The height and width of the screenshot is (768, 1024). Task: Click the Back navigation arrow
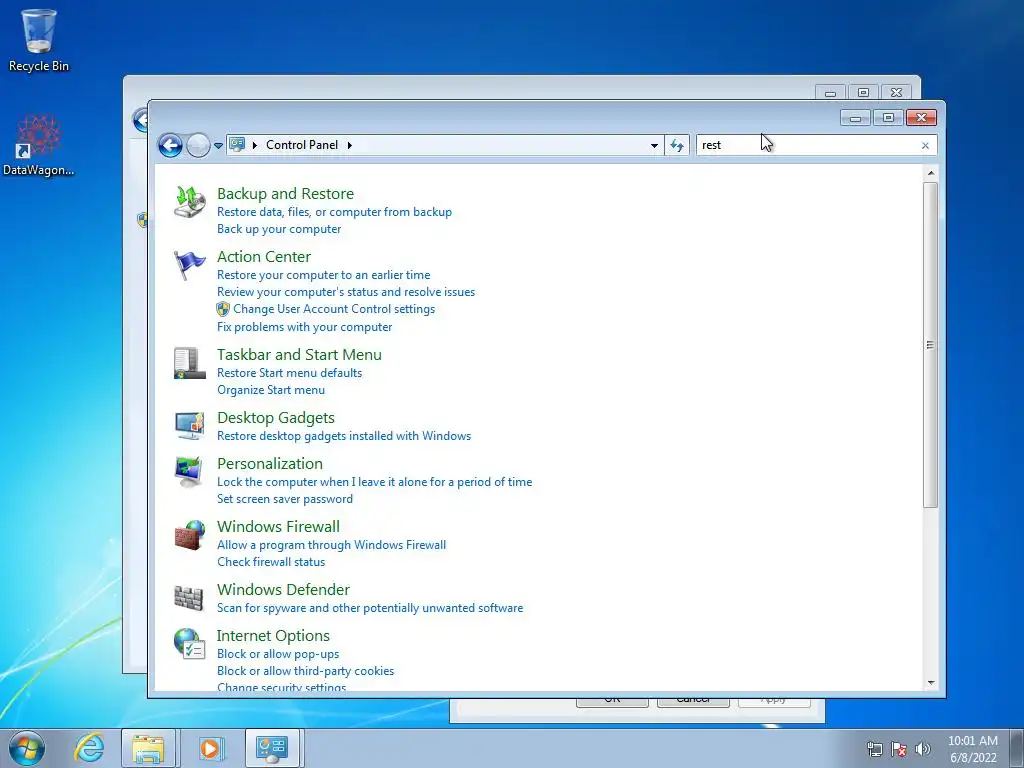(x=170, y=145)
